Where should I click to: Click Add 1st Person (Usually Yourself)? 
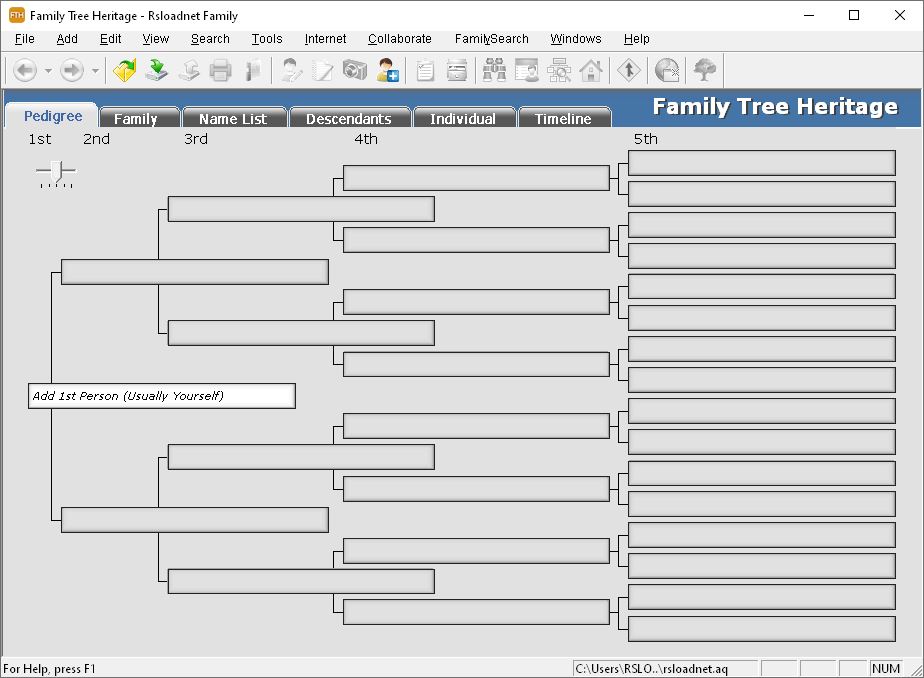(162, 396)
